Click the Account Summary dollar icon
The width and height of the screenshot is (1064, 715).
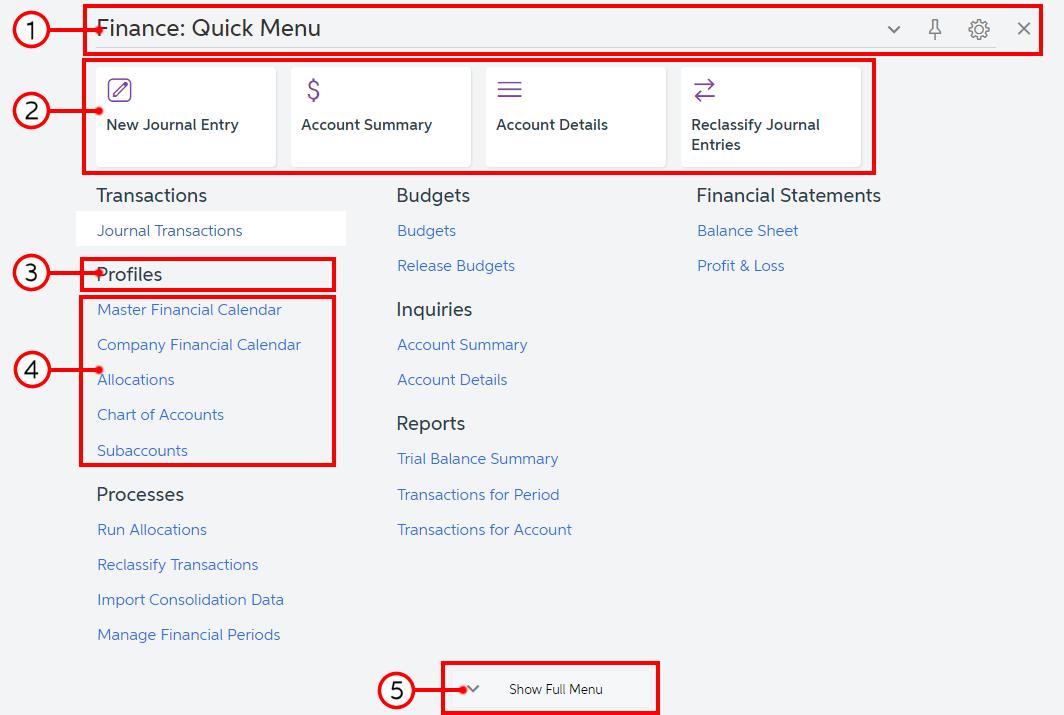point(313,90)
